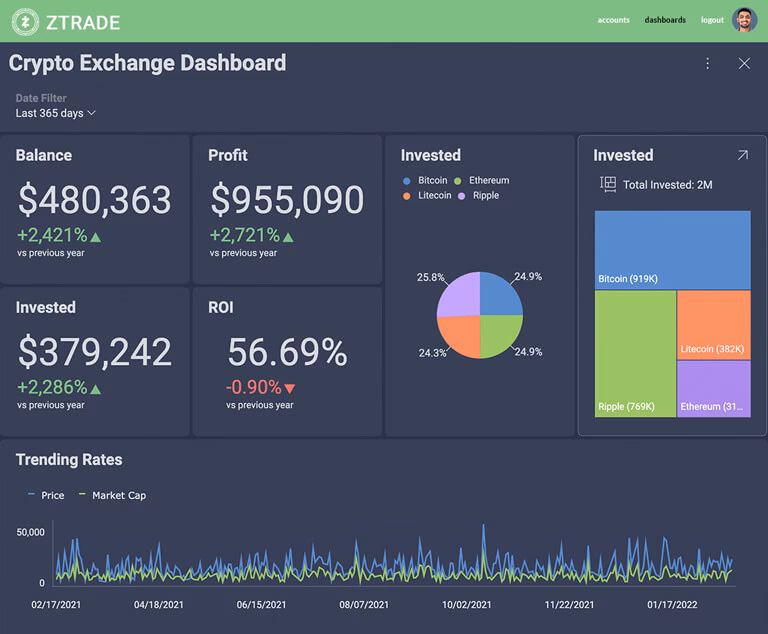This screenshot has width=768, height=634.
Task: Click the ZTRADE logo icon
Action: coord(25,21)
